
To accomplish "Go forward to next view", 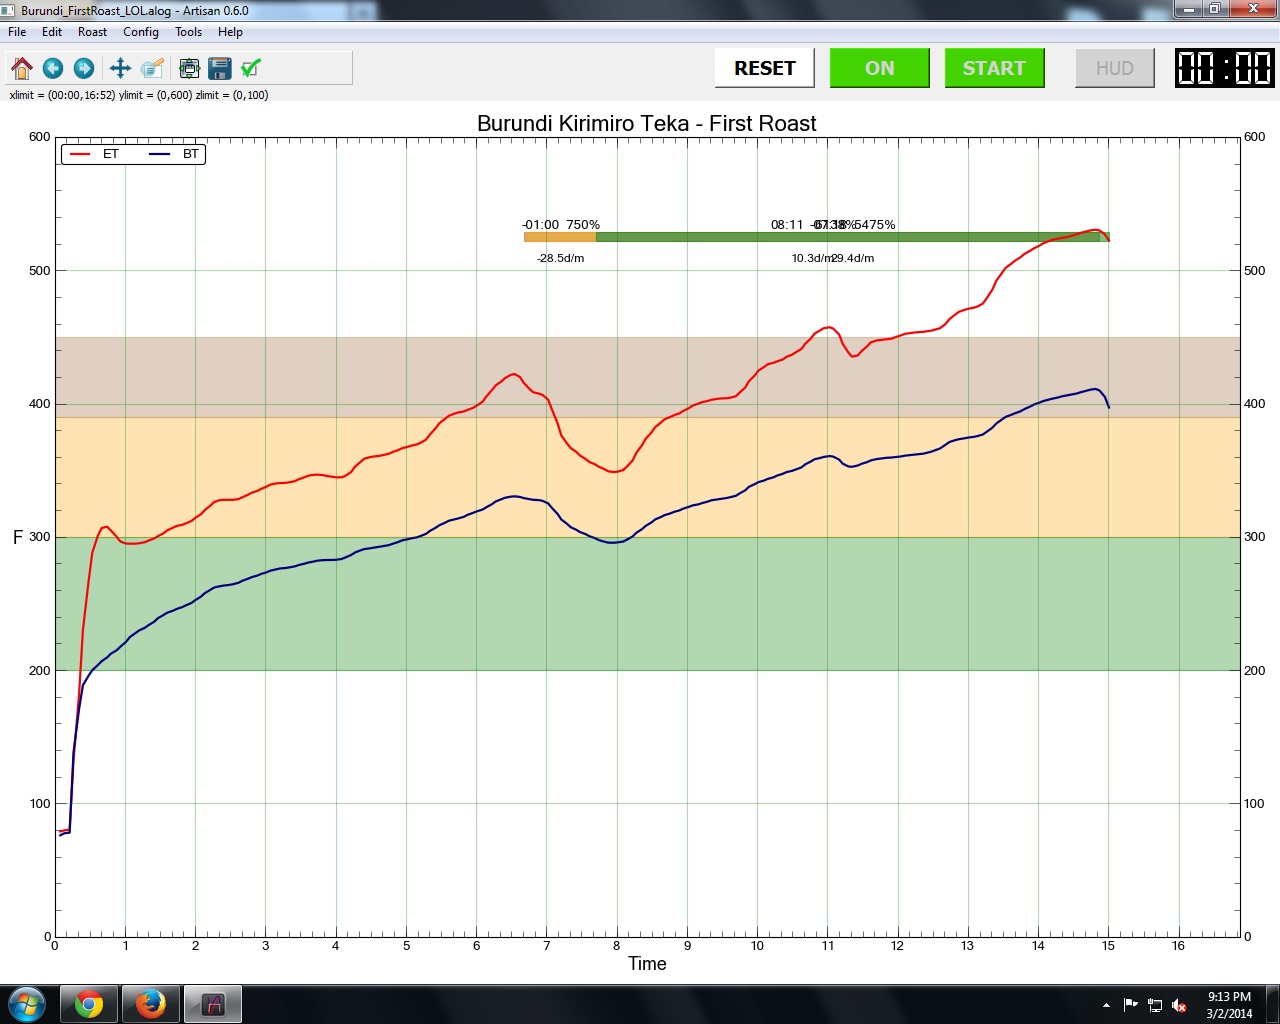I will pos(84,68).
